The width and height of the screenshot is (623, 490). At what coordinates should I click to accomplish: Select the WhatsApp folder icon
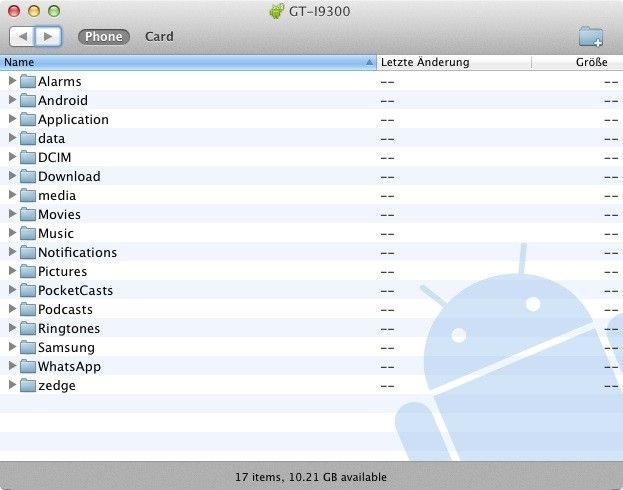tap(28, 366)
